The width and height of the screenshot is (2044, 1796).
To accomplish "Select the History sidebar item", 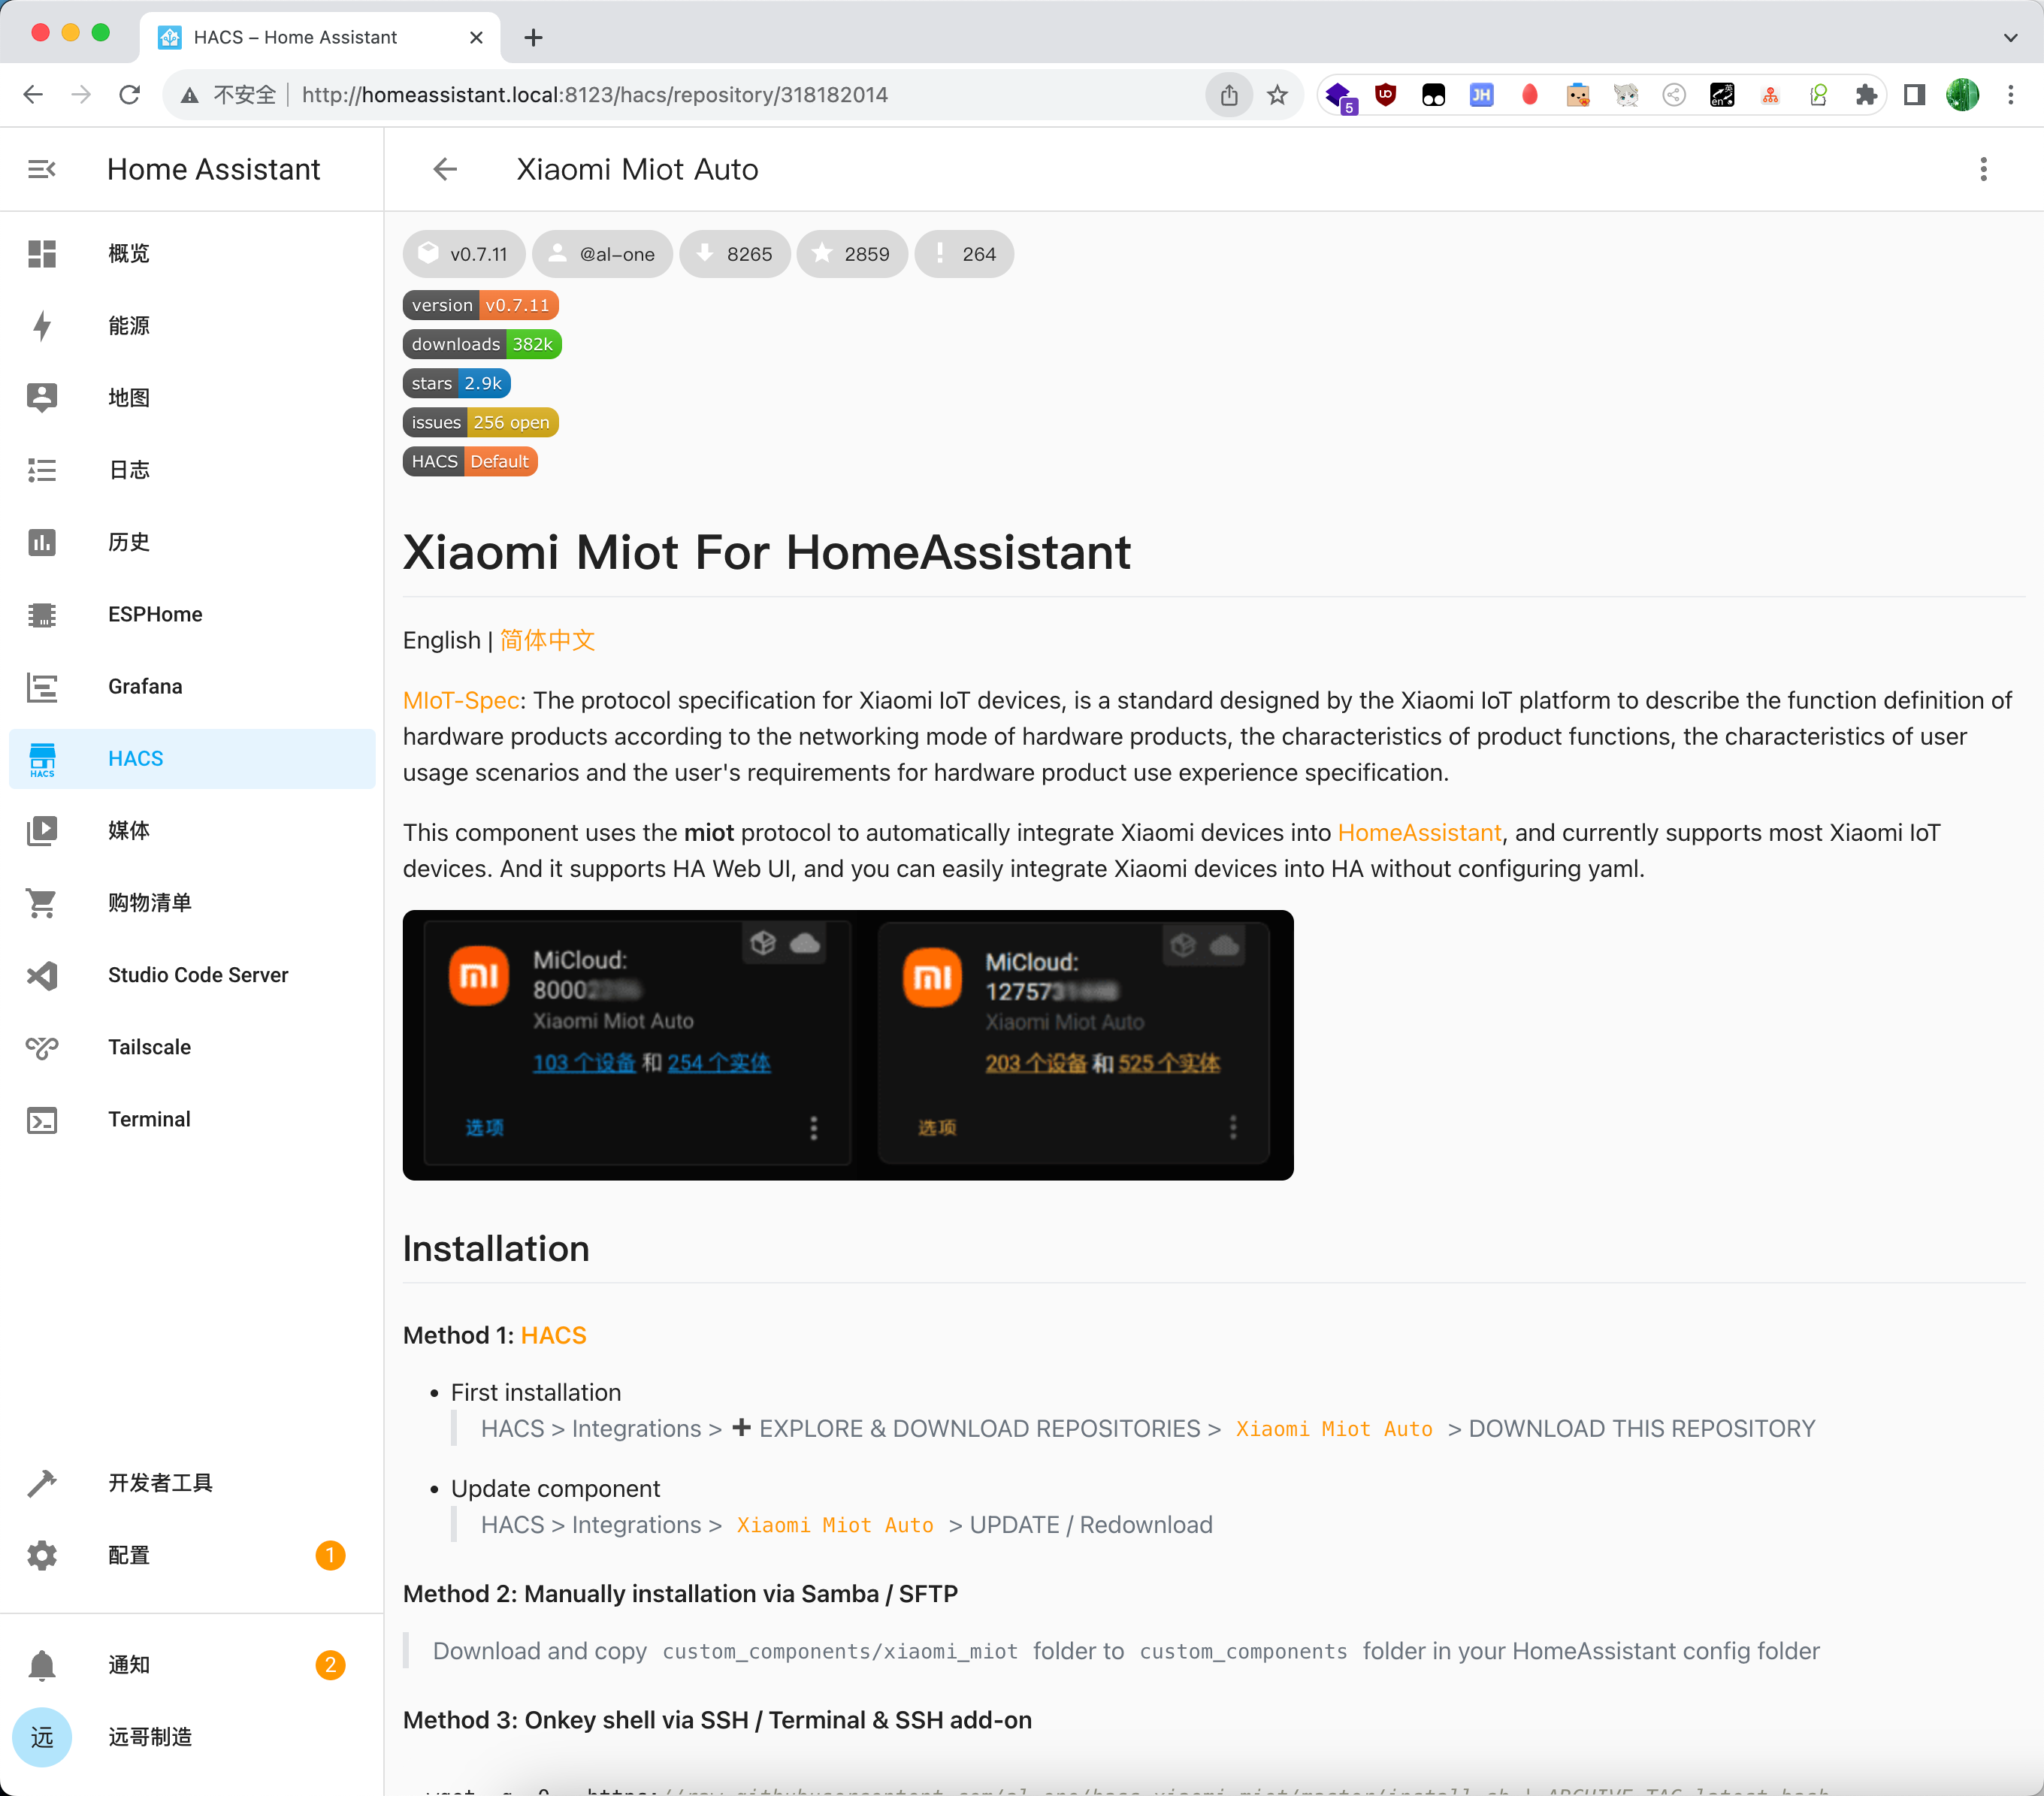I will (x=129, y=542).
